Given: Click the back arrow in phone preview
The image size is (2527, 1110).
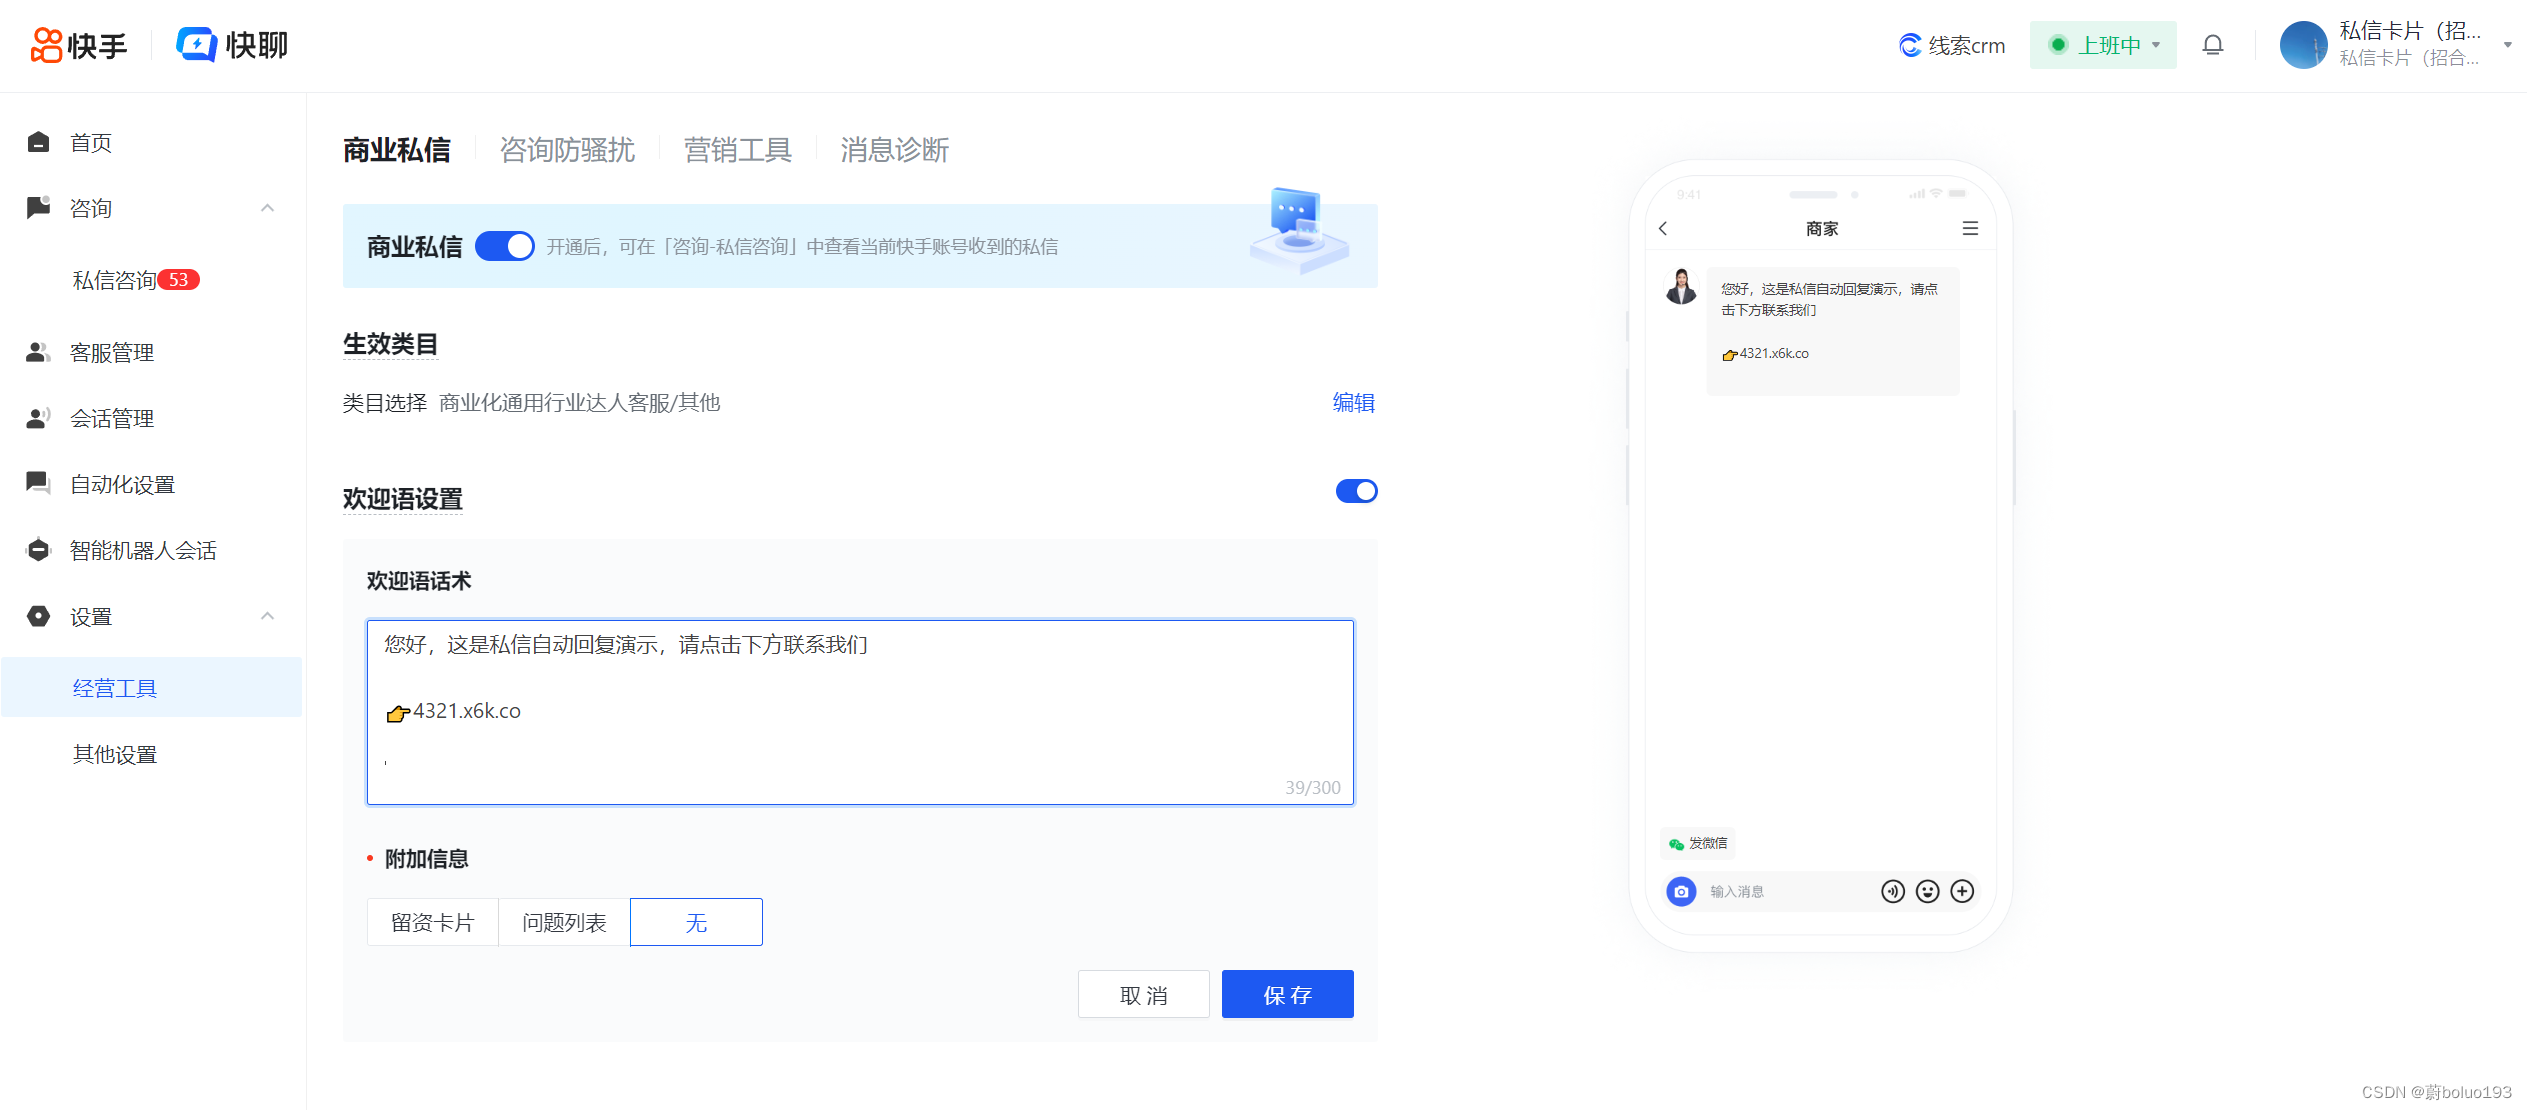Looking at the screenshot, I should [1663, 229].
